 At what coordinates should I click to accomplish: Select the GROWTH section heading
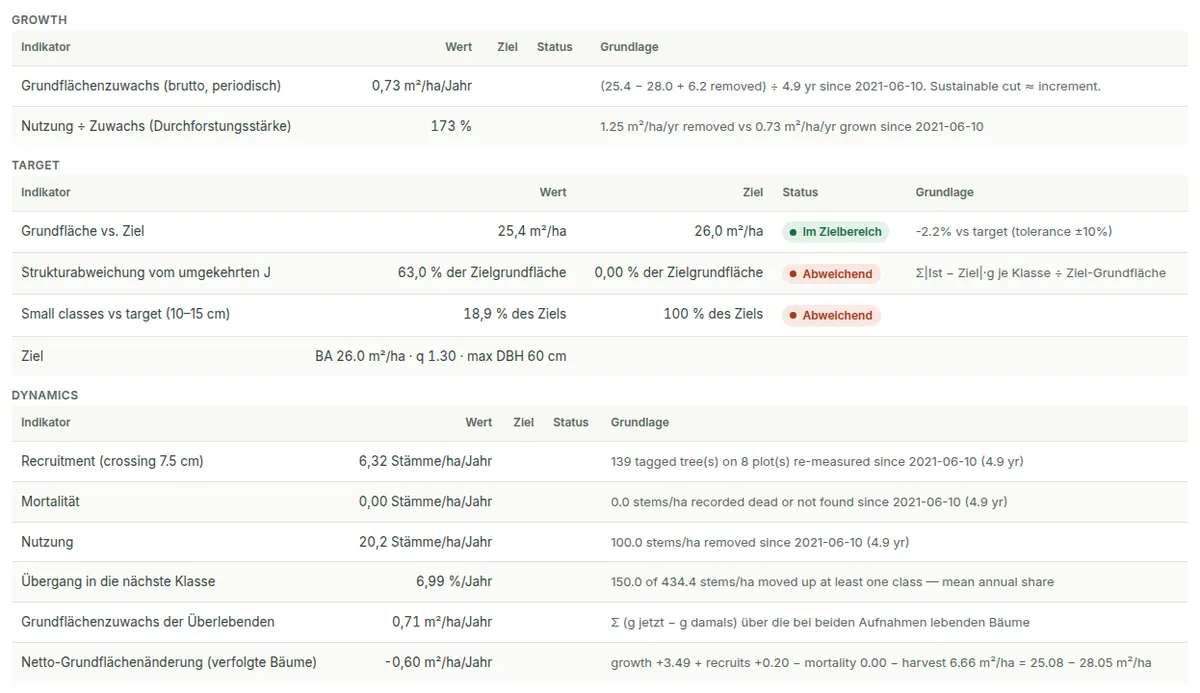coord(40,20)
